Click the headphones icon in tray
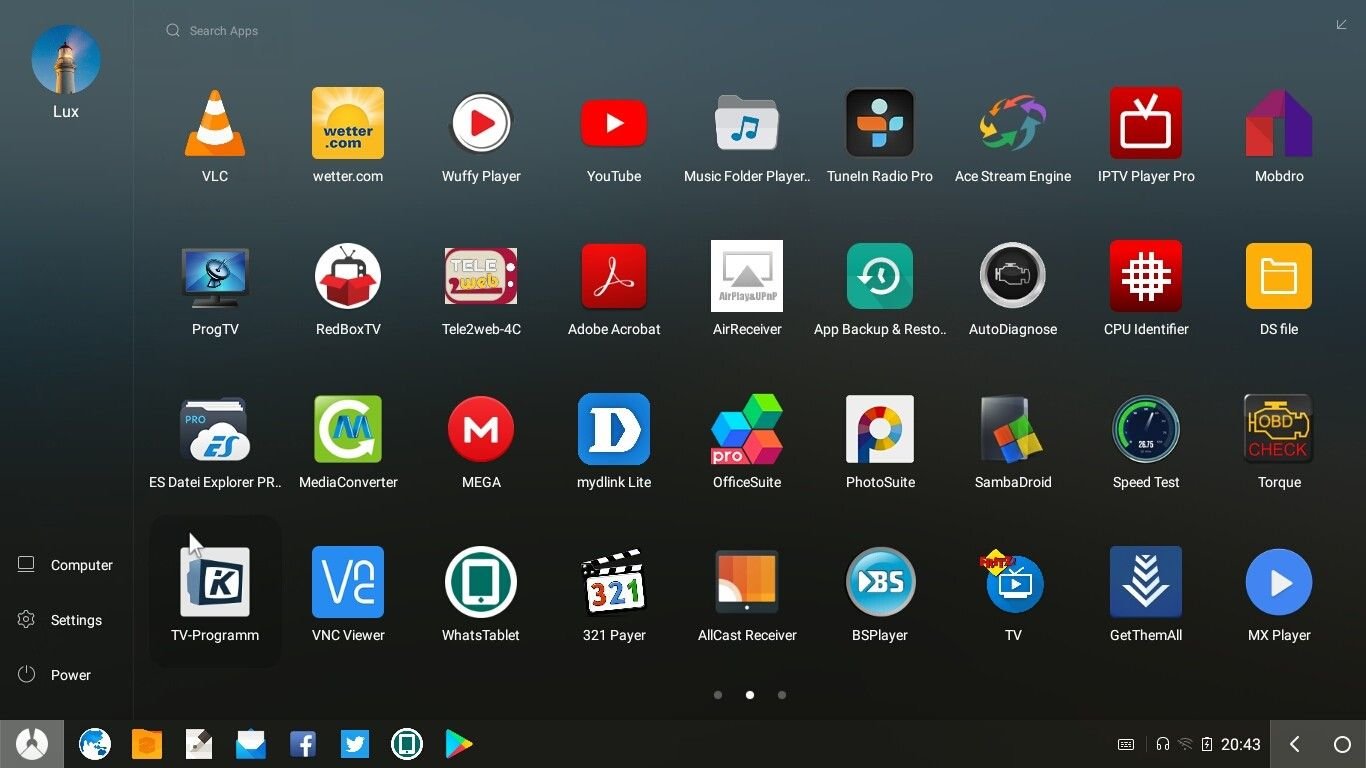The height and width of the screenshot is (768, 1366). [x=1163, y=744]
